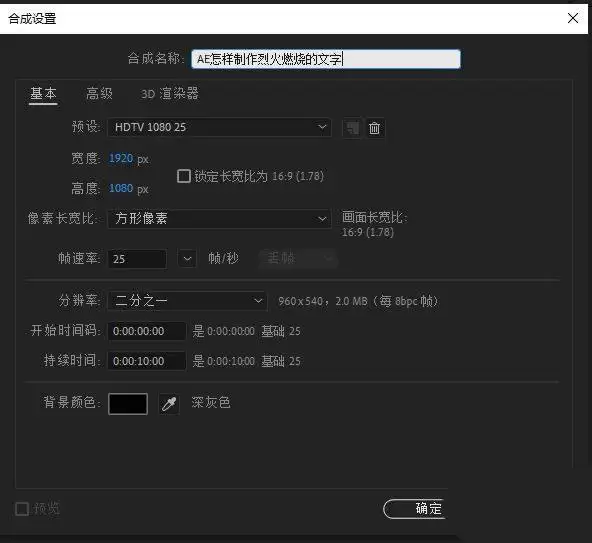Select the background color eyedropper tool
This screenshot has height=543, width=592.
[169, 404]
